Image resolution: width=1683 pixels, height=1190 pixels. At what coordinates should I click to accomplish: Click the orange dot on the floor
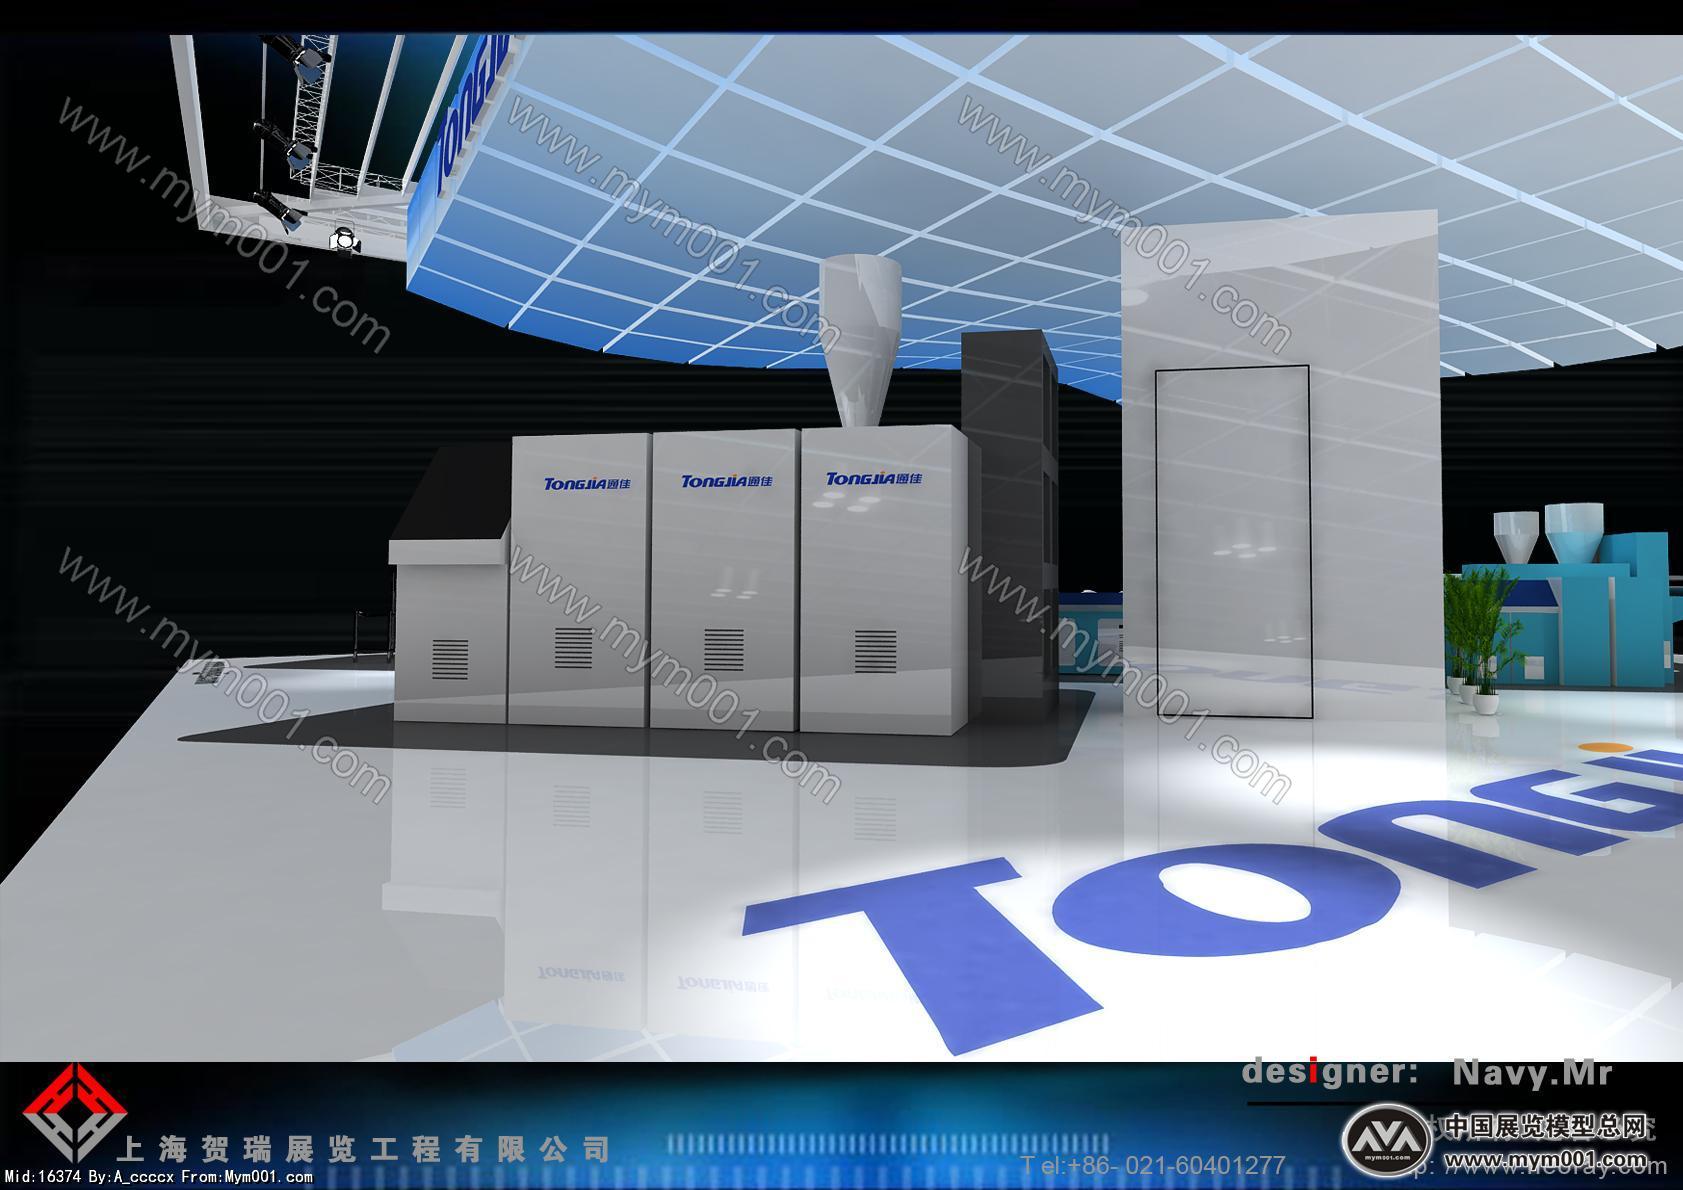pyautogui.click(x=1607, y=746)
